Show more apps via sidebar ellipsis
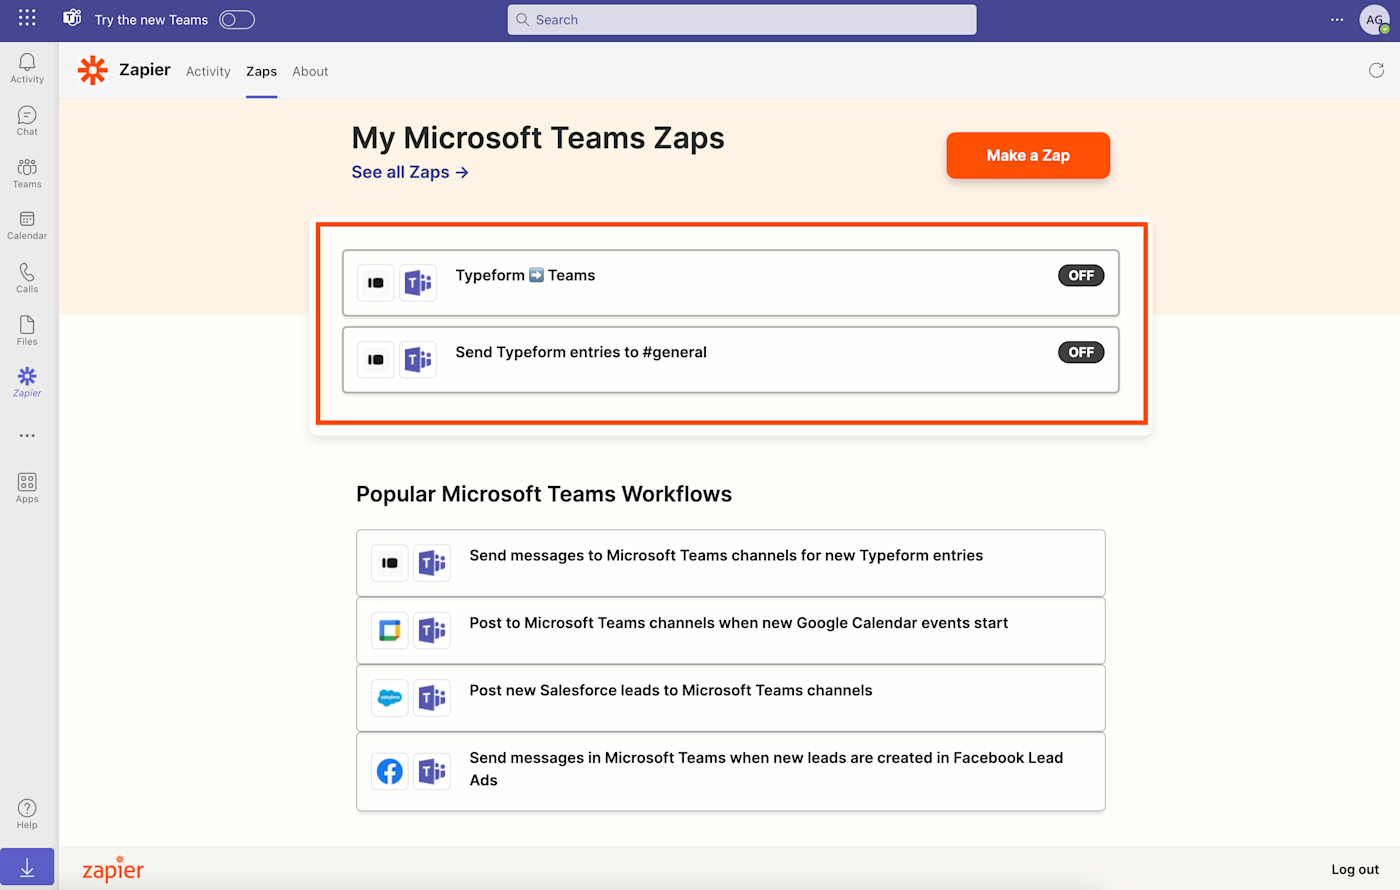Image resolution: width=1400 pixels, height=890 pixels. coord(27,436)
